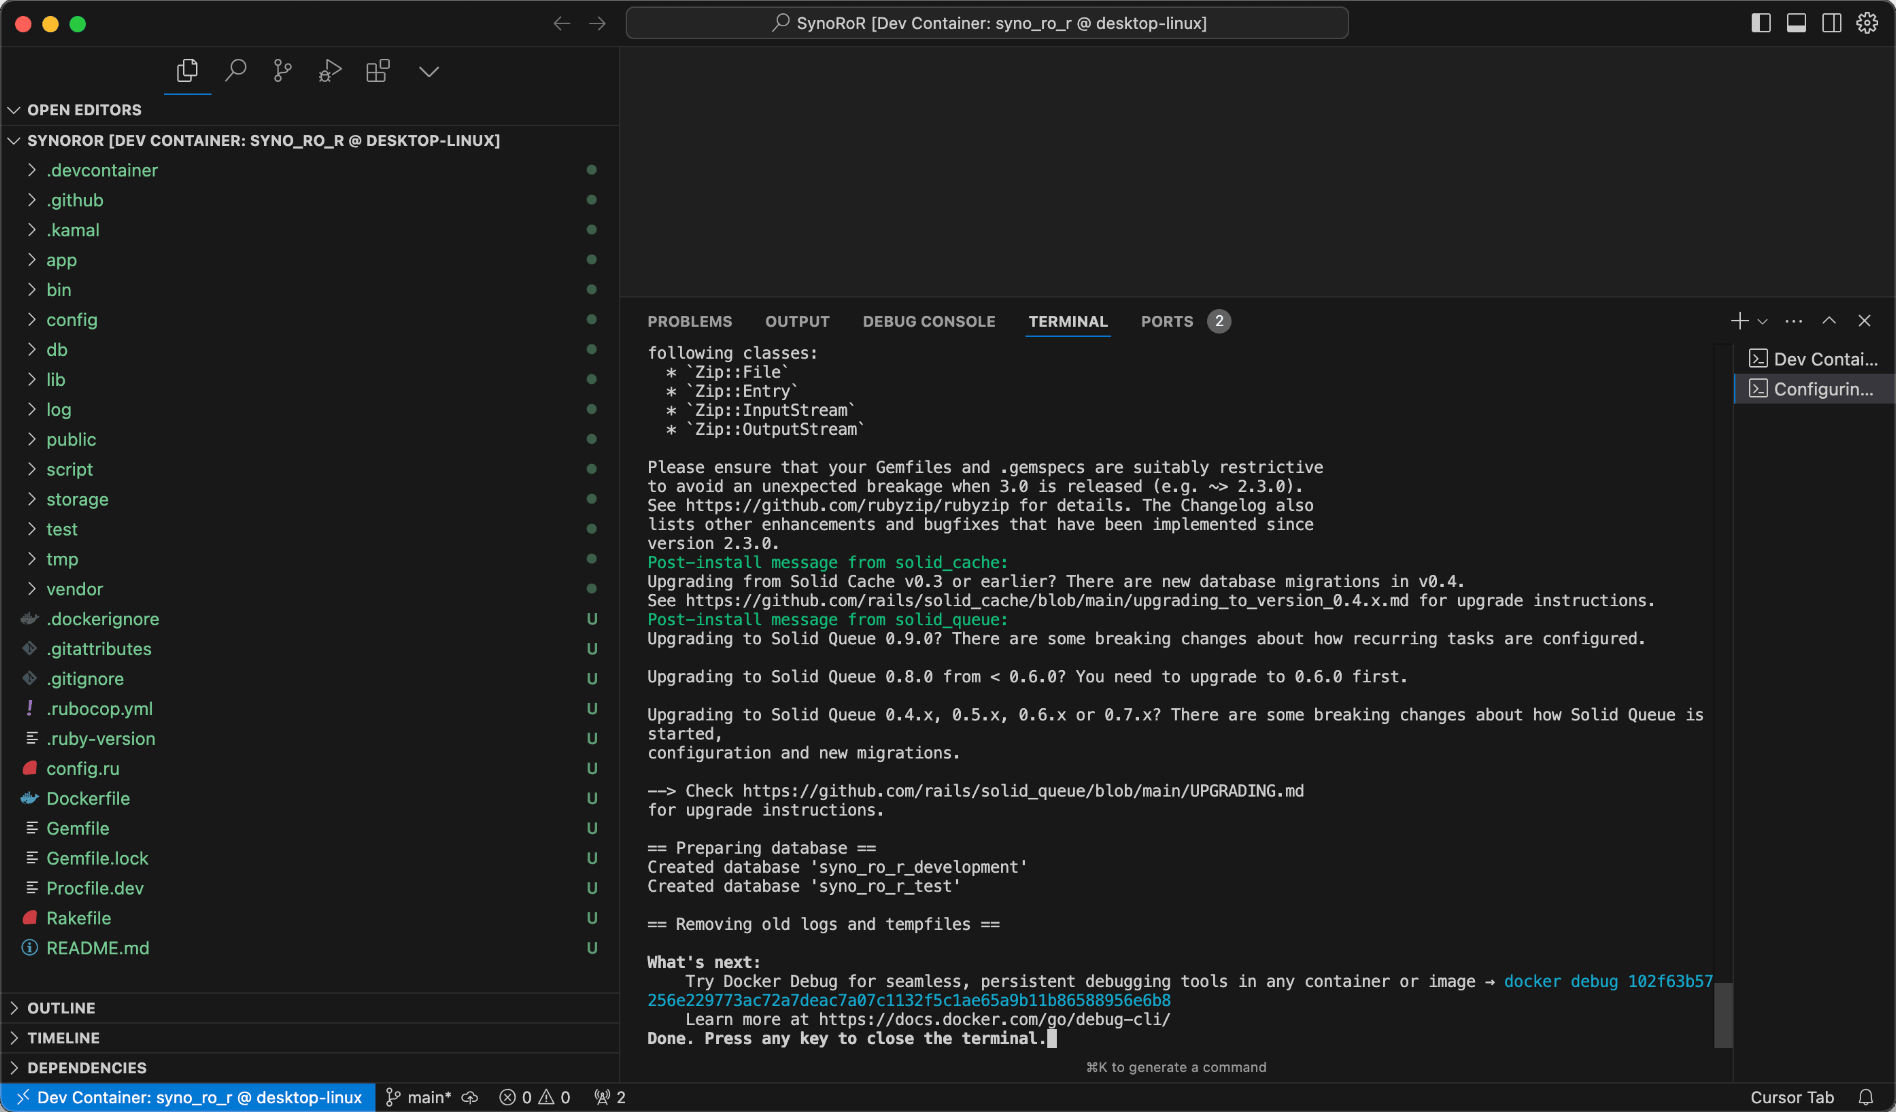Open notifications bell
This screenshot has width=1896, height=1112.
(1866, 1097)
